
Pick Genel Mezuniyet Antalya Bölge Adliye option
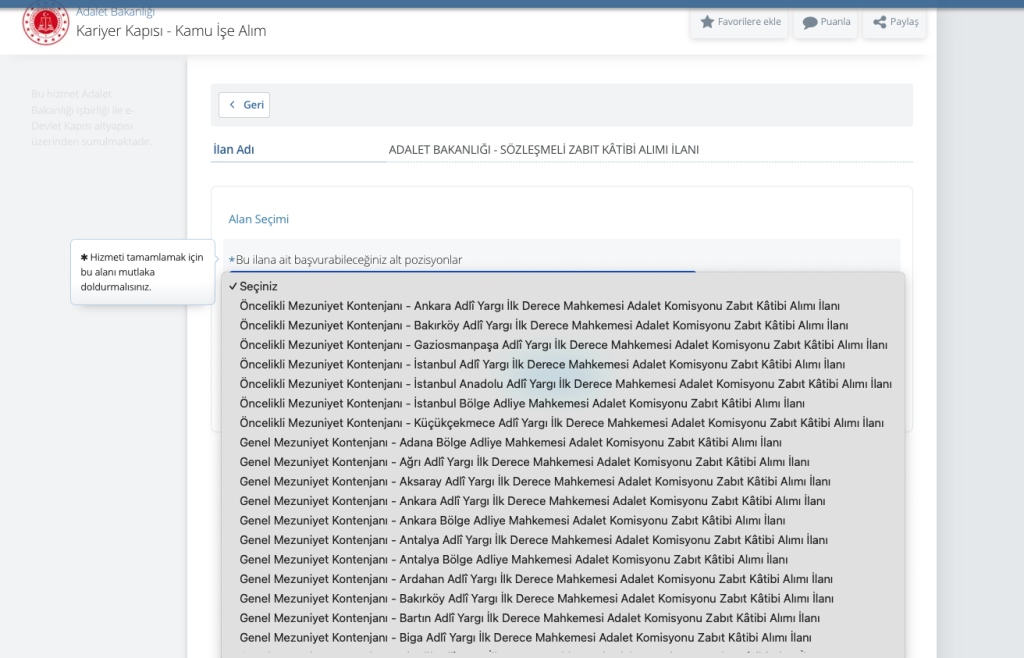(x=514, y=559)
